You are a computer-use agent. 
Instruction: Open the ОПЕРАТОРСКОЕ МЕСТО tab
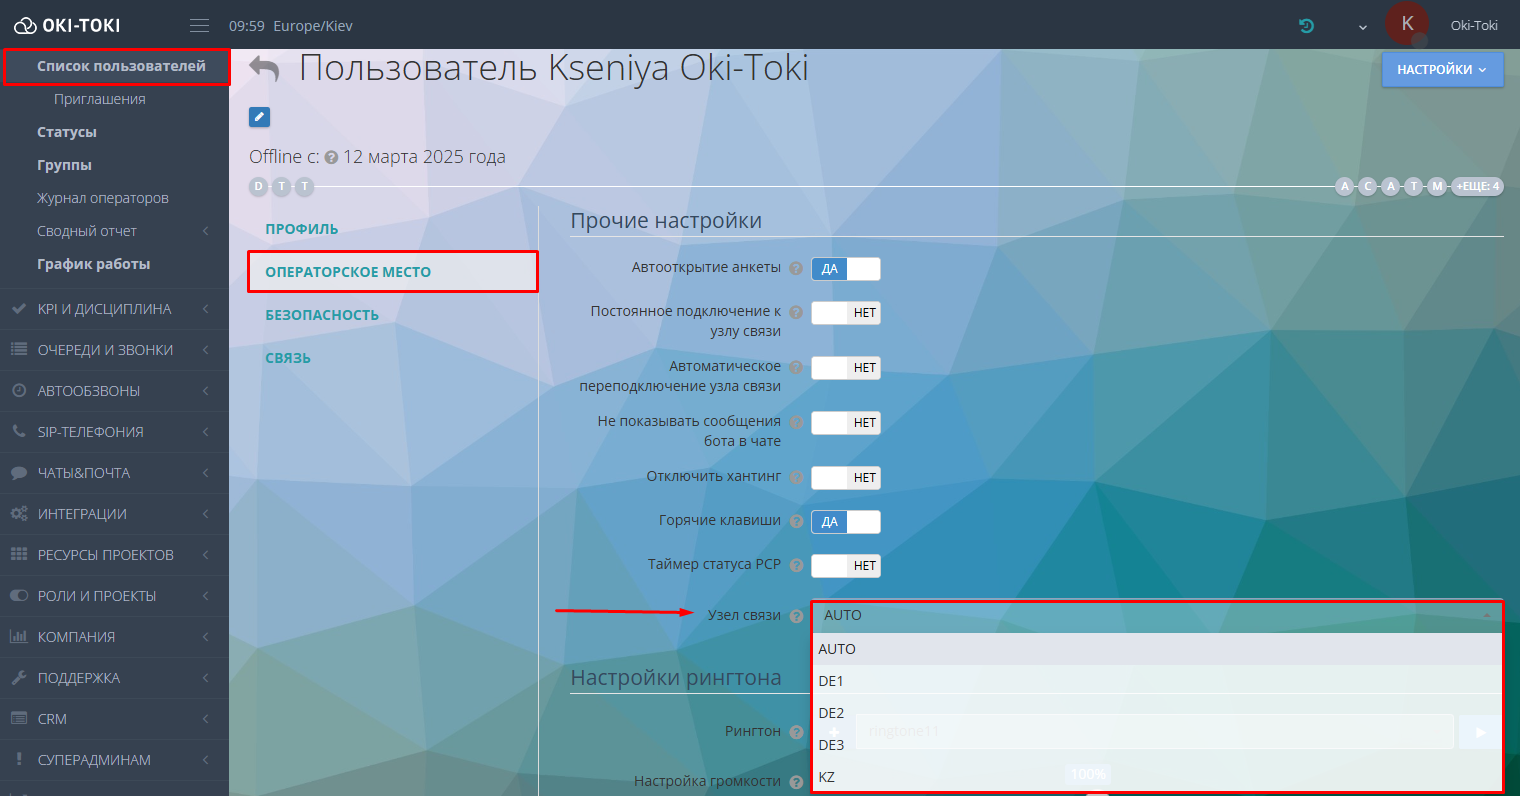click(392, 272)
